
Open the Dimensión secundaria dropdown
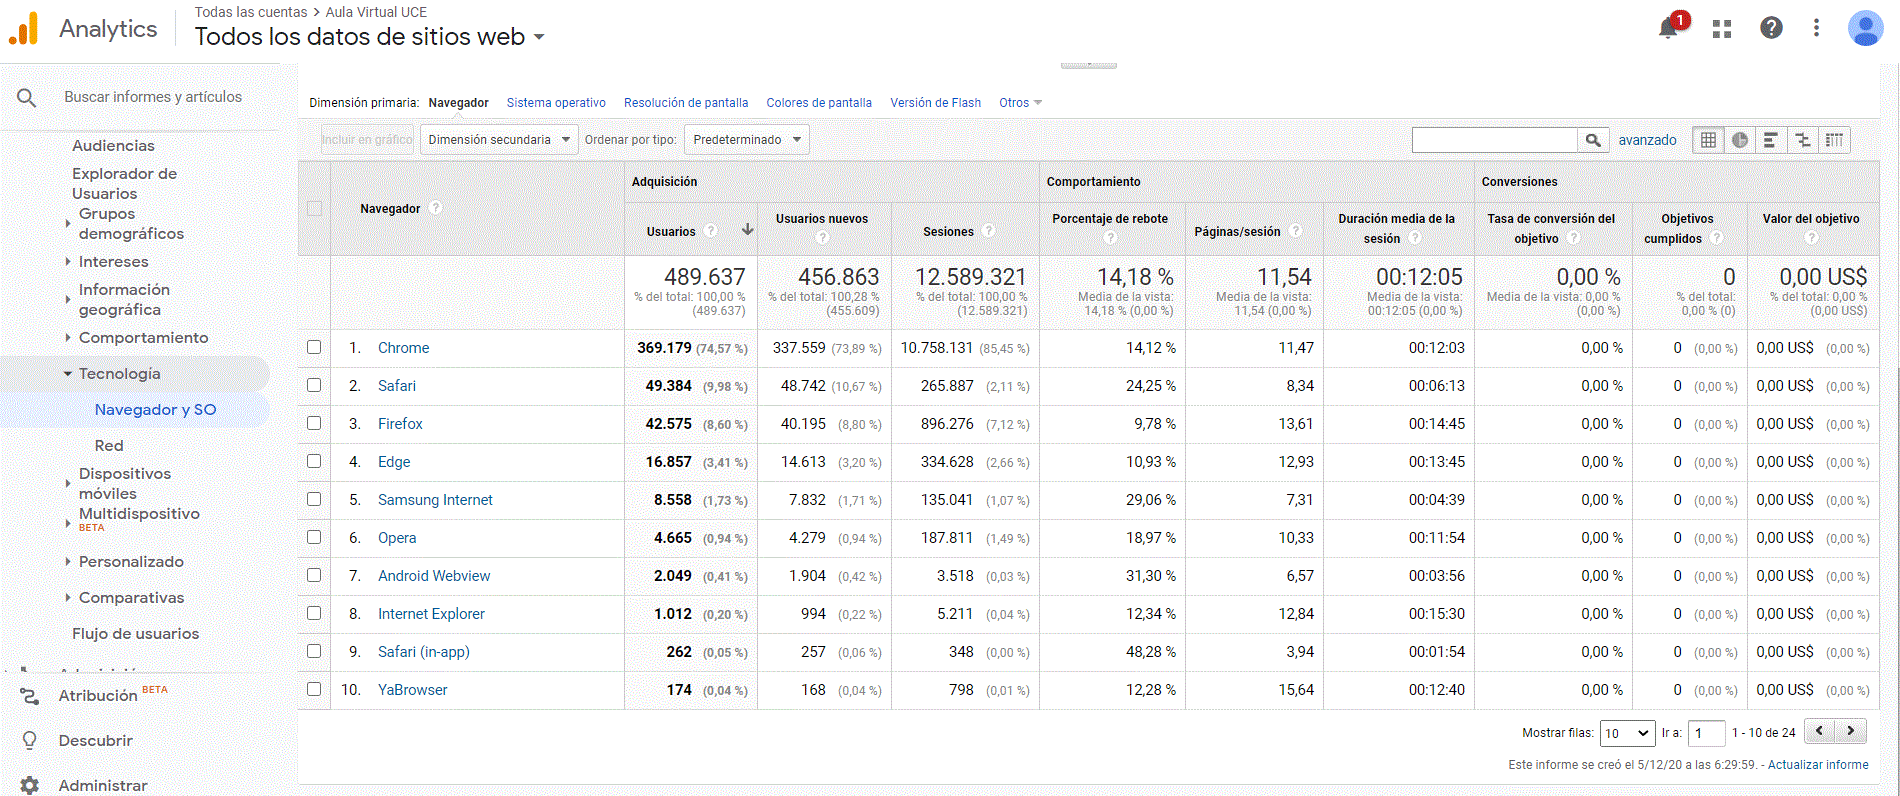click(x=499, y=140)
